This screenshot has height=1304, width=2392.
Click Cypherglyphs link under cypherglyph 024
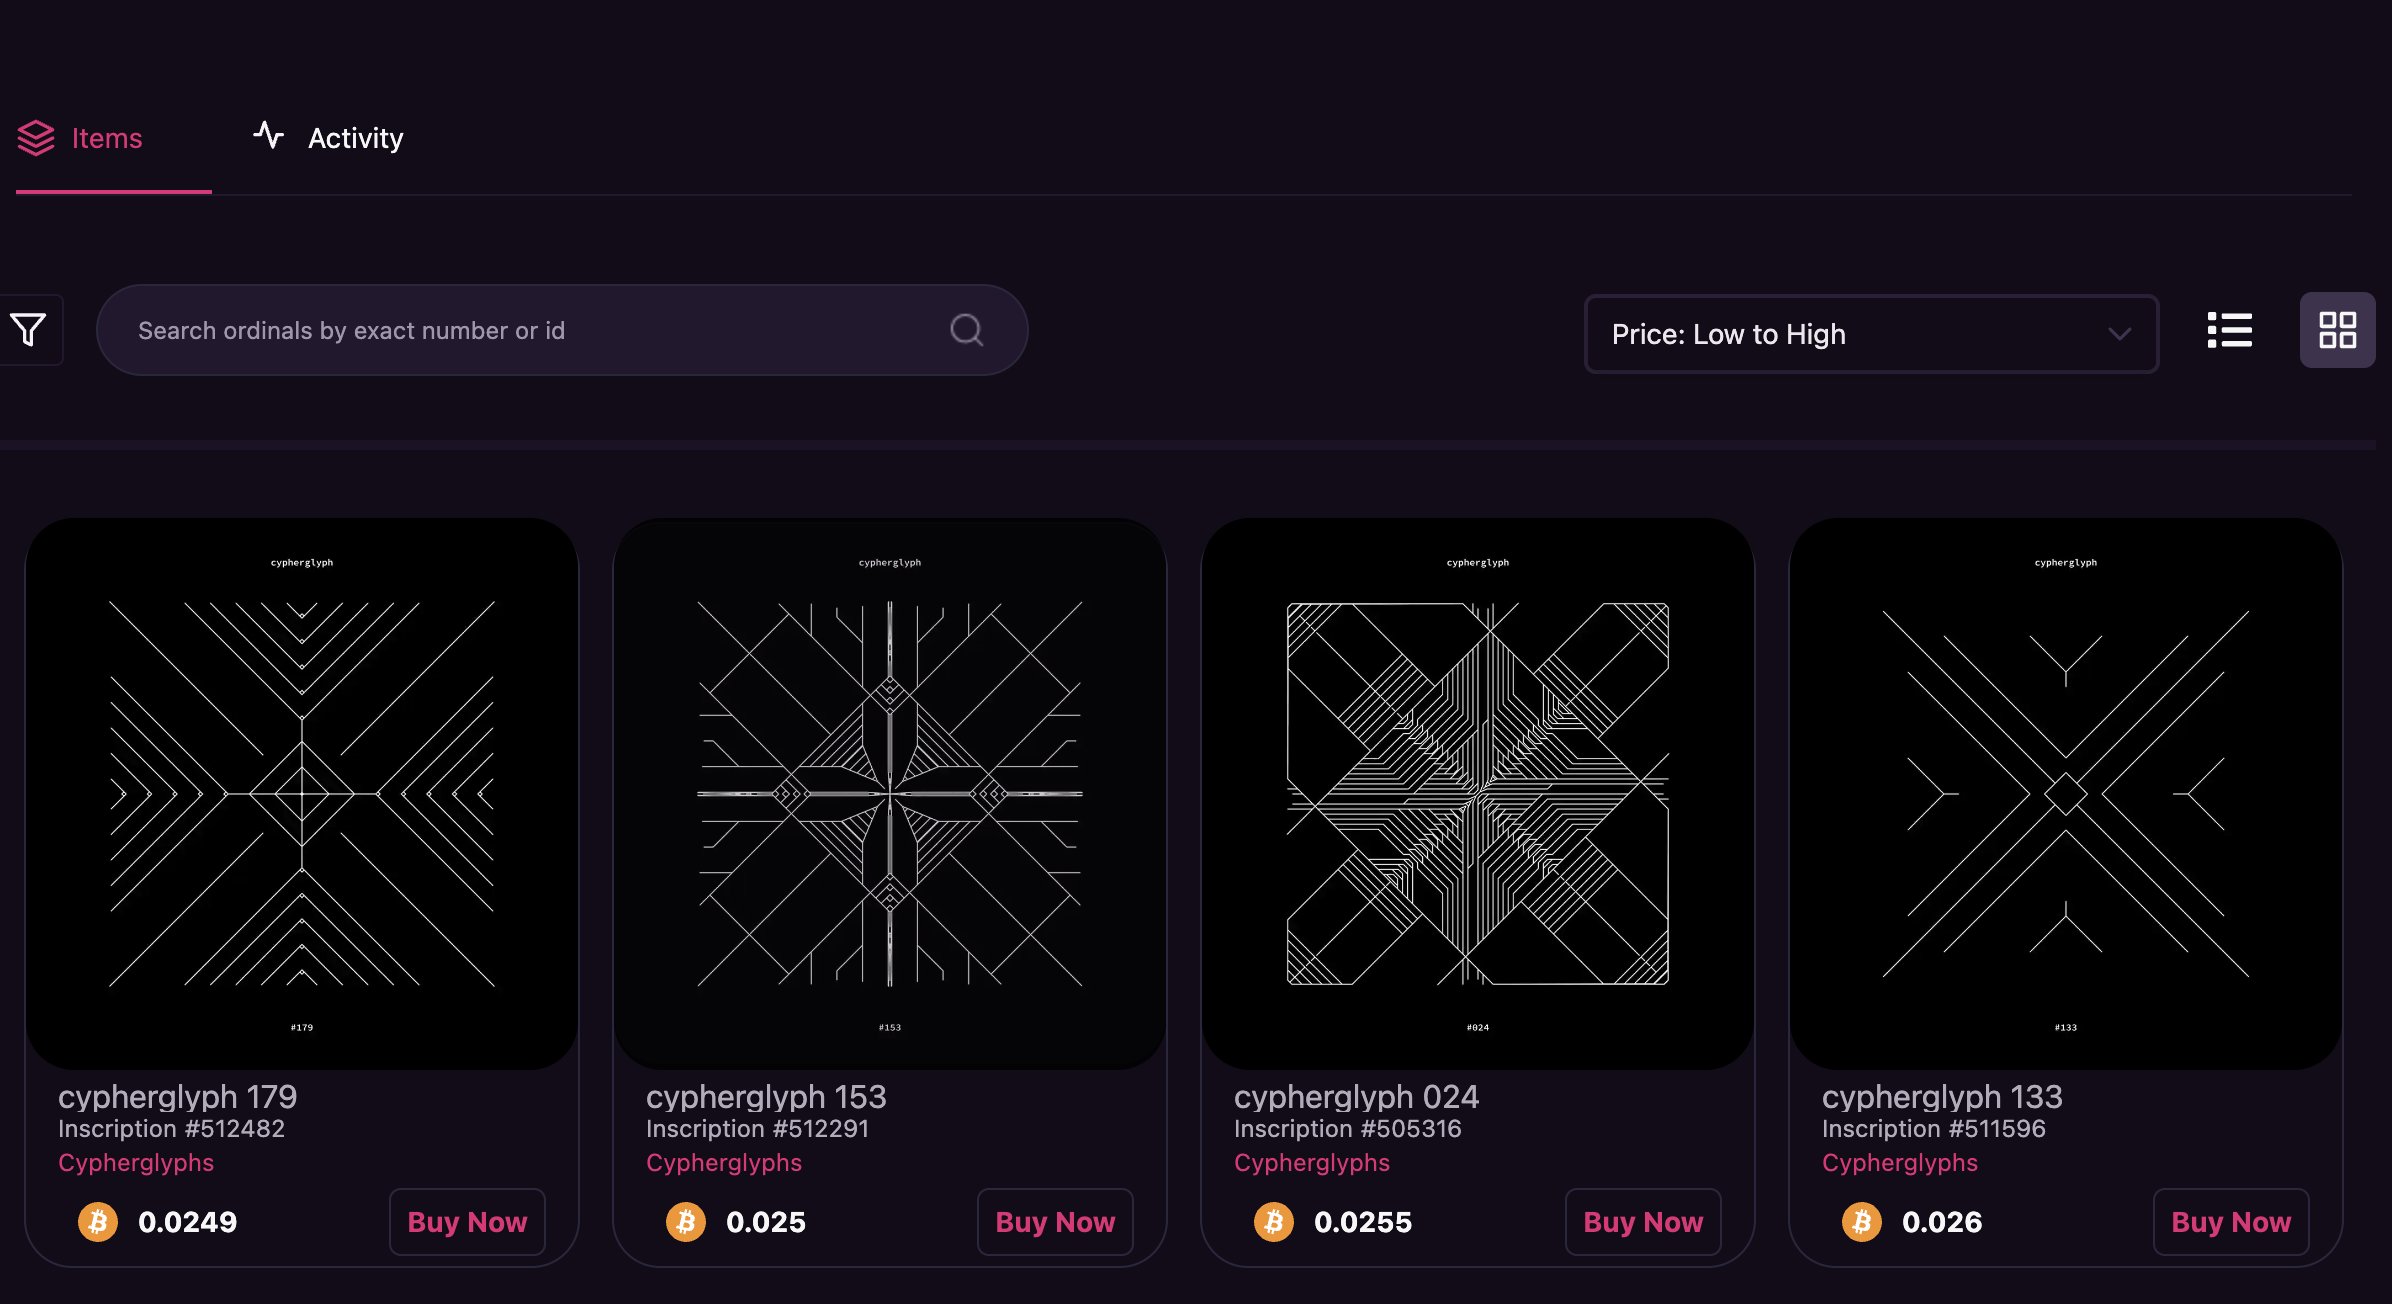pyautogui.click(x=1311, y=1163)
